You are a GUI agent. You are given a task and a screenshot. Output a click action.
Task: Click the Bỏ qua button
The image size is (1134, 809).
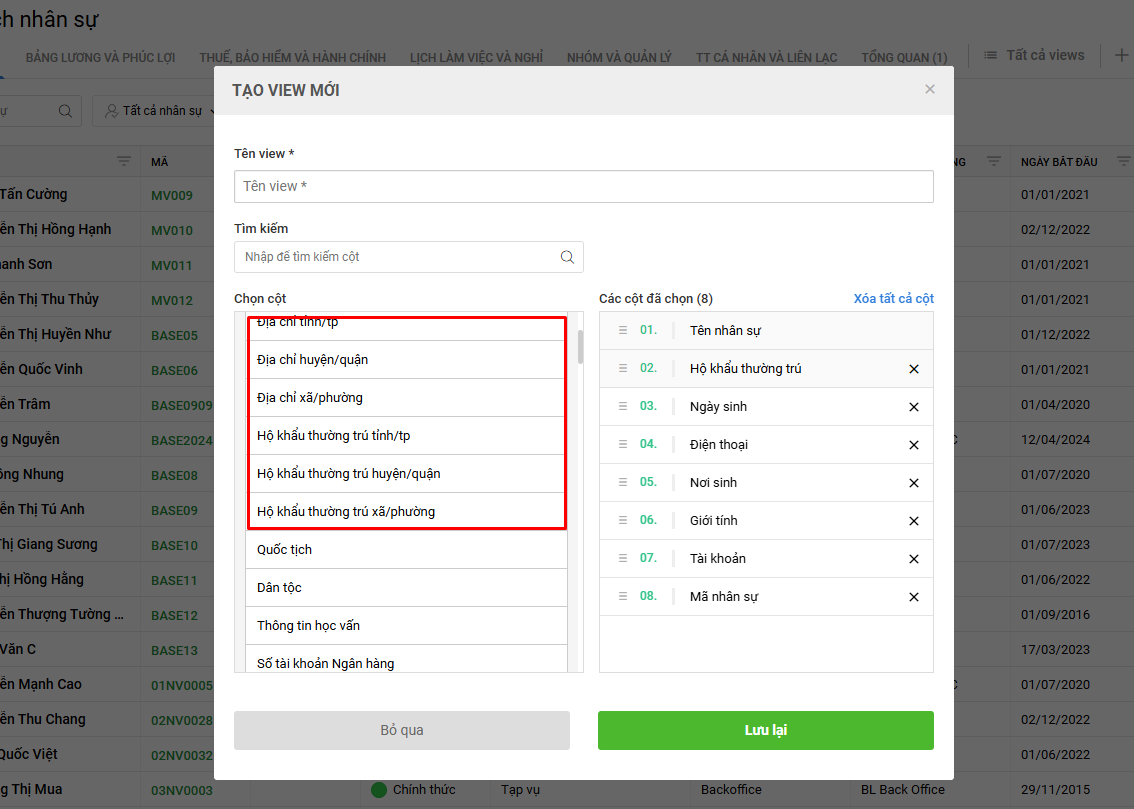(401, 730)
